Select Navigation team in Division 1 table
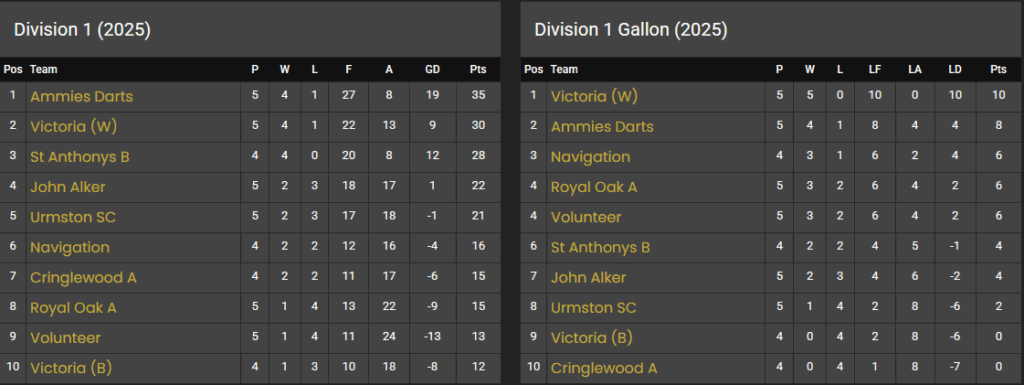 [70, 248]
